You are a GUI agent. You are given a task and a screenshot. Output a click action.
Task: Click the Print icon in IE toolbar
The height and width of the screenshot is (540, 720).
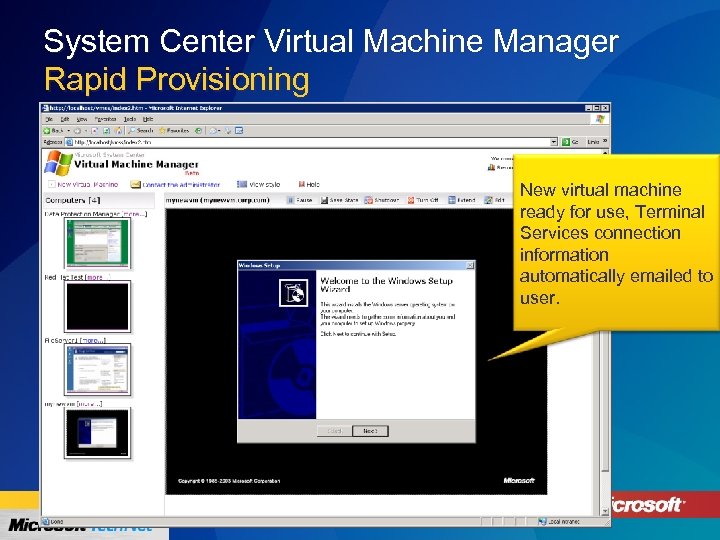click(x=228, y=131)
